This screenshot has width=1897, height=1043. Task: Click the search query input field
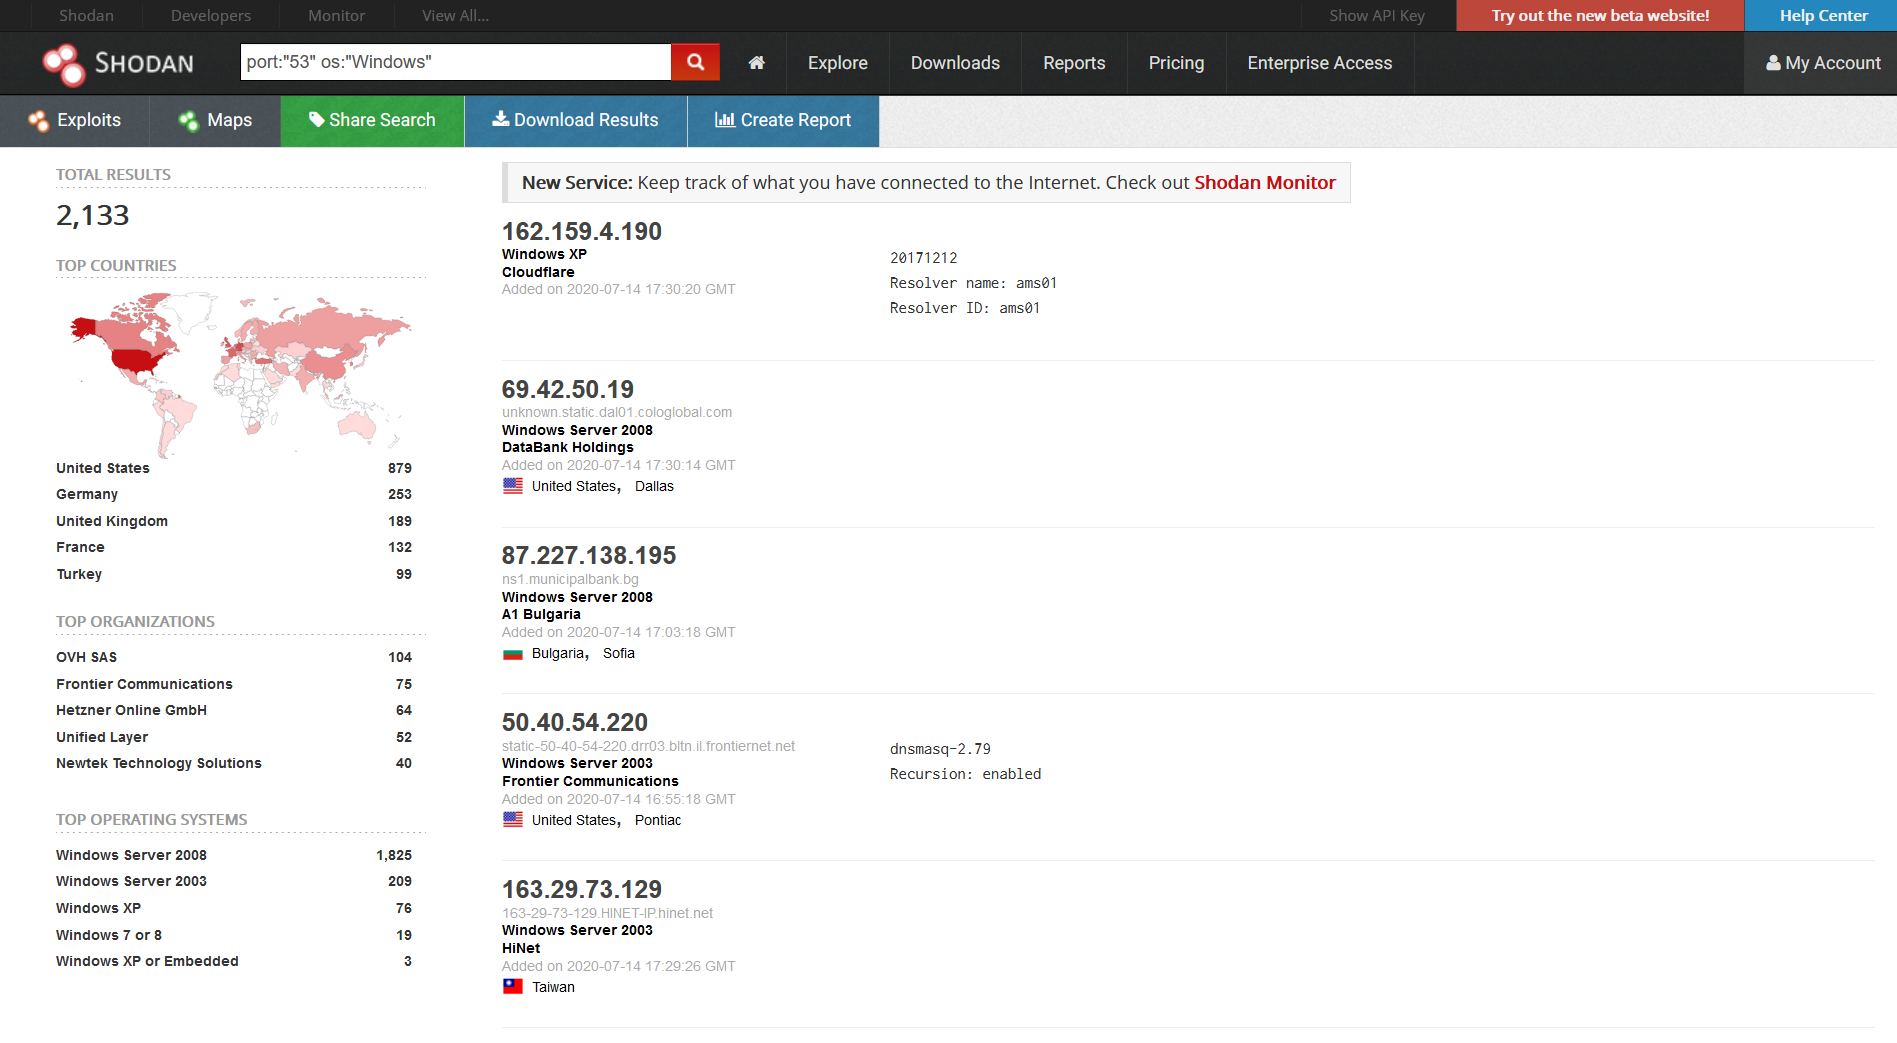tap(456, 62)
